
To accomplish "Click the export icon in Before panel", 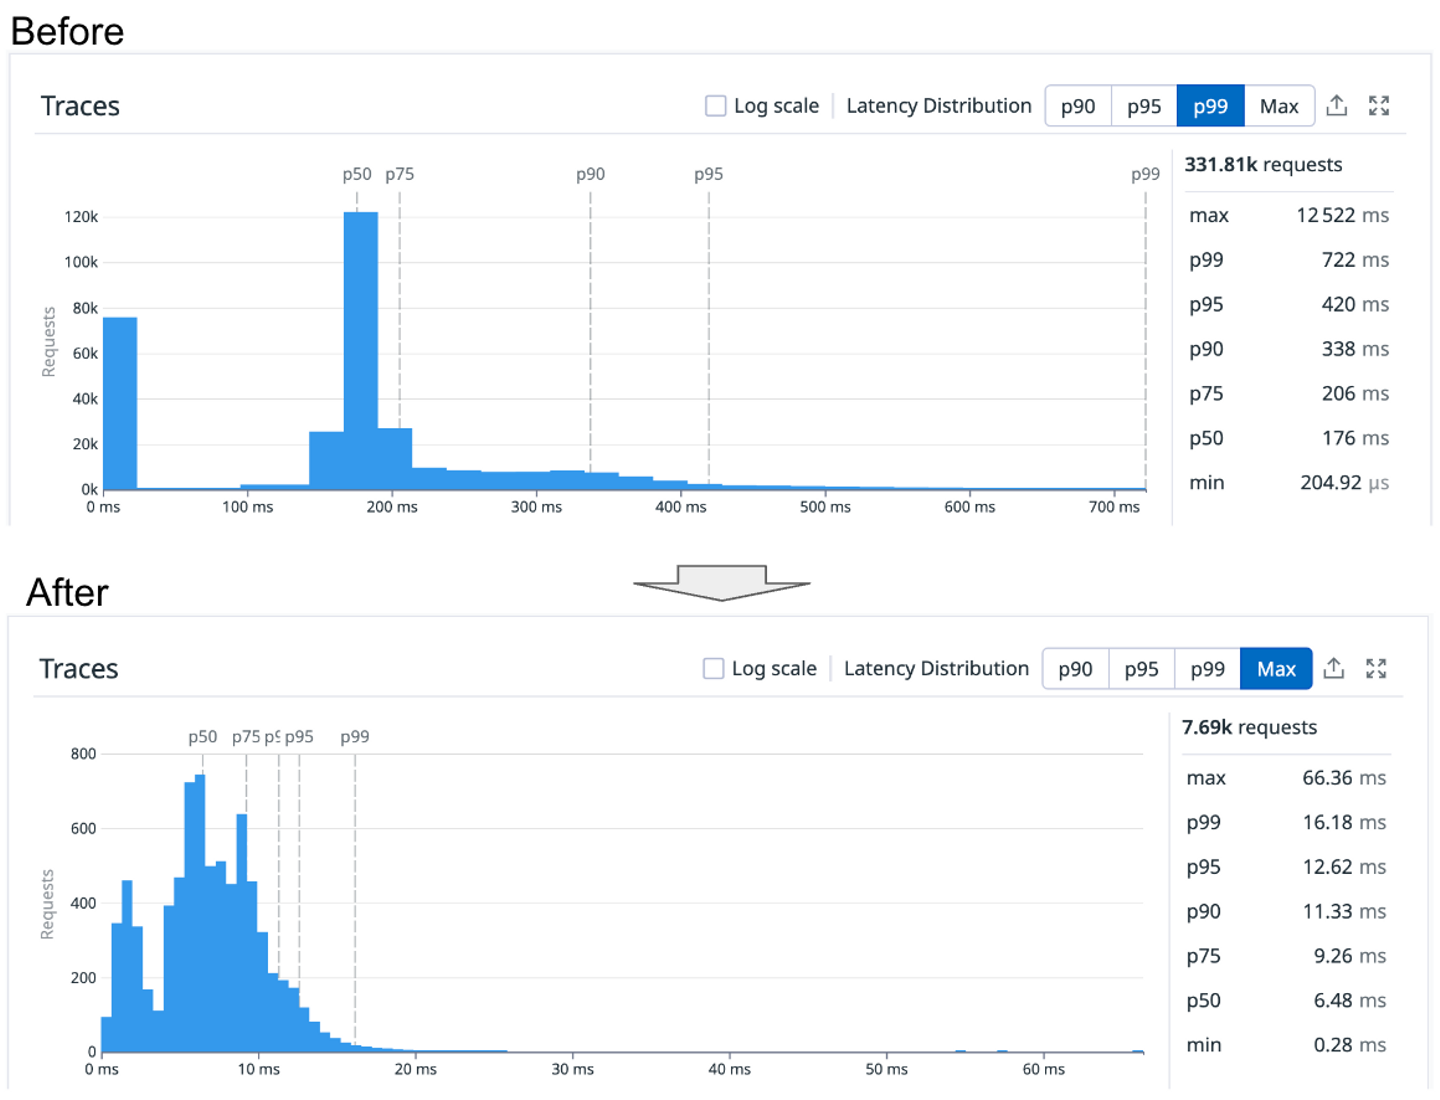I will (x=1337, y=105).
